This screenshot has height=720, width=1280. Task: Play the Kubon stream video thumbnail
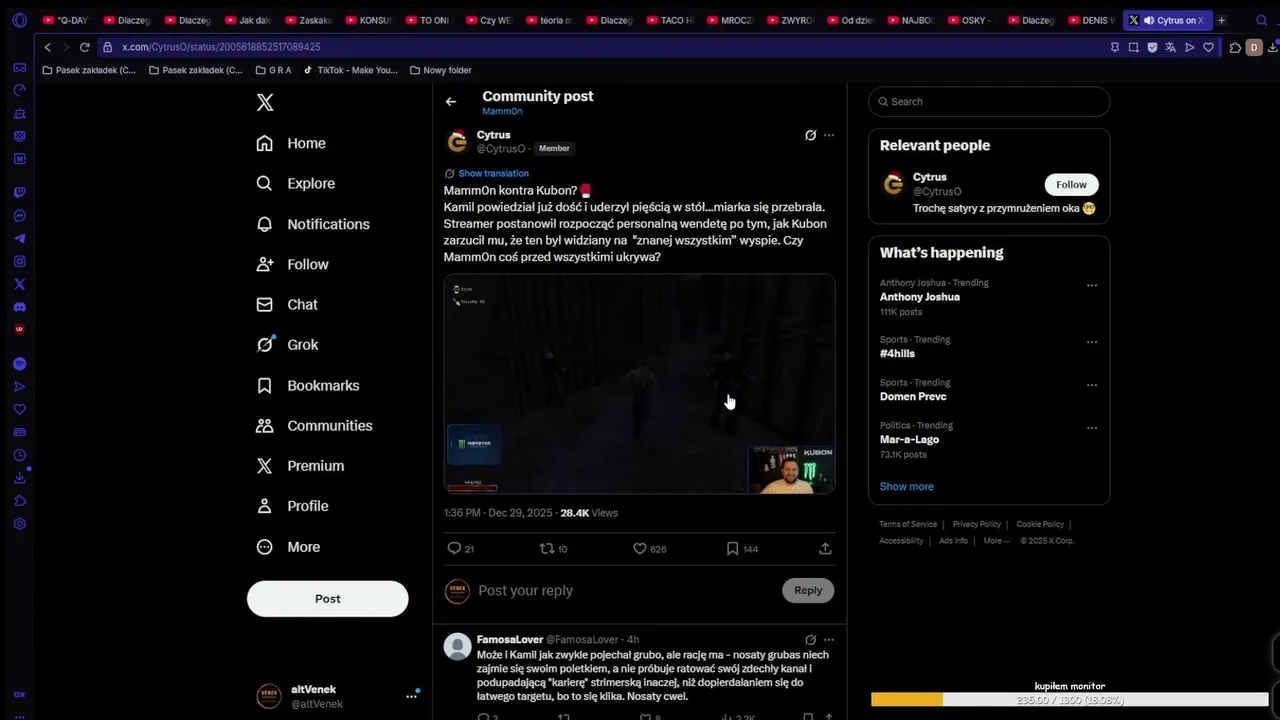pyautogui.click(x=640, y=384)
